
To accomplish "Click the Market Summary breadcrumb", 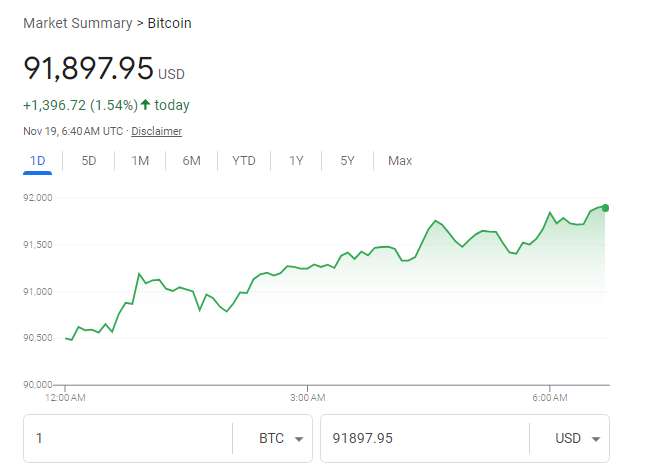I will [x=76, y=23].
